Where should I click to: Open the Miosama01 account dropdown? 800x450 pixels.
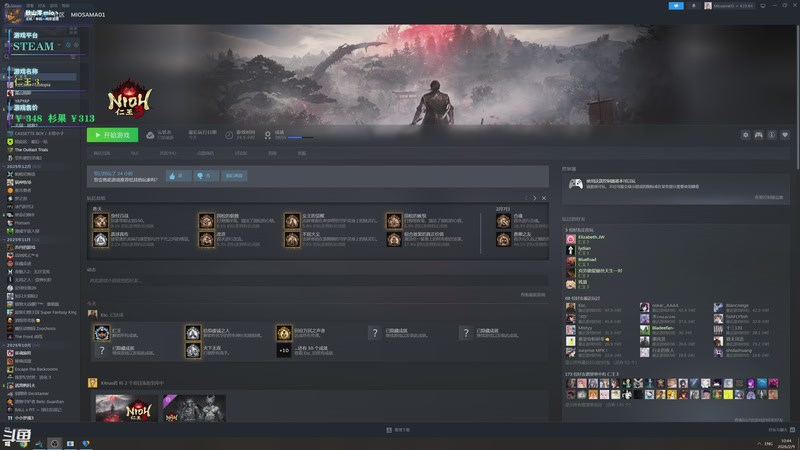coord(728,6)
